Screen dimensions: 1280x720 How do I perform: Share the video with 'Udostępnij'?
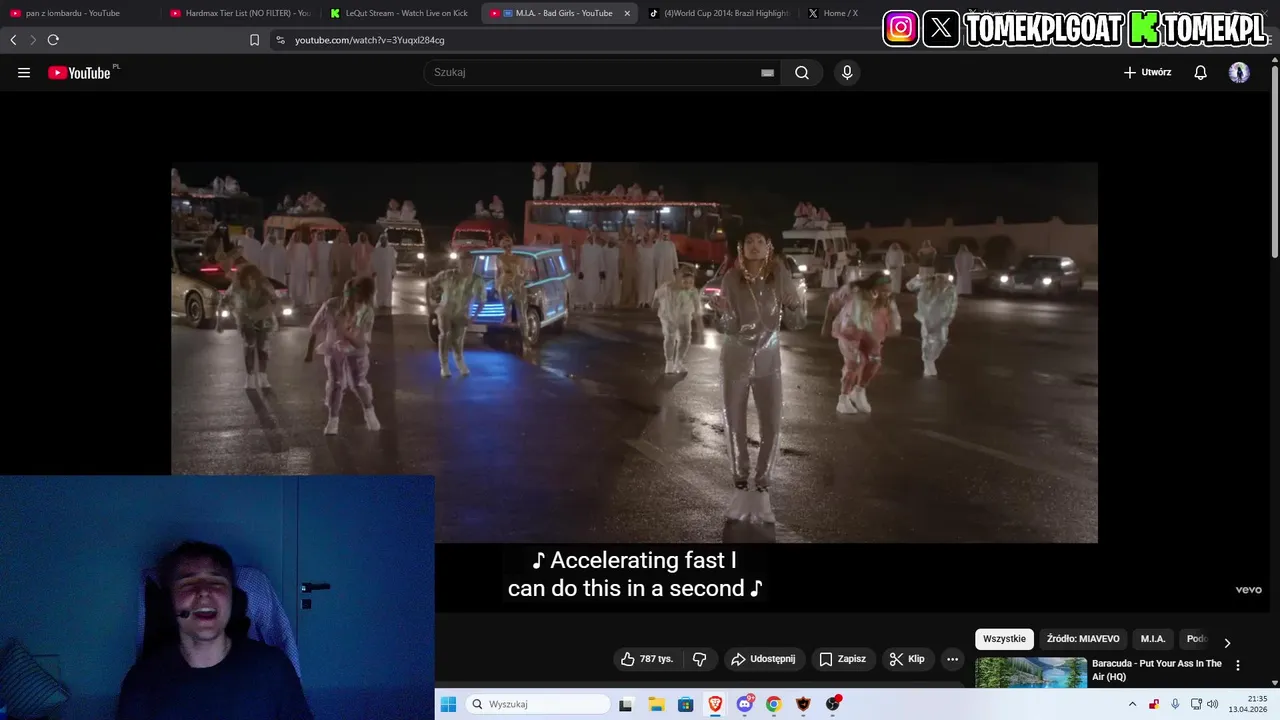coord(764,659)
